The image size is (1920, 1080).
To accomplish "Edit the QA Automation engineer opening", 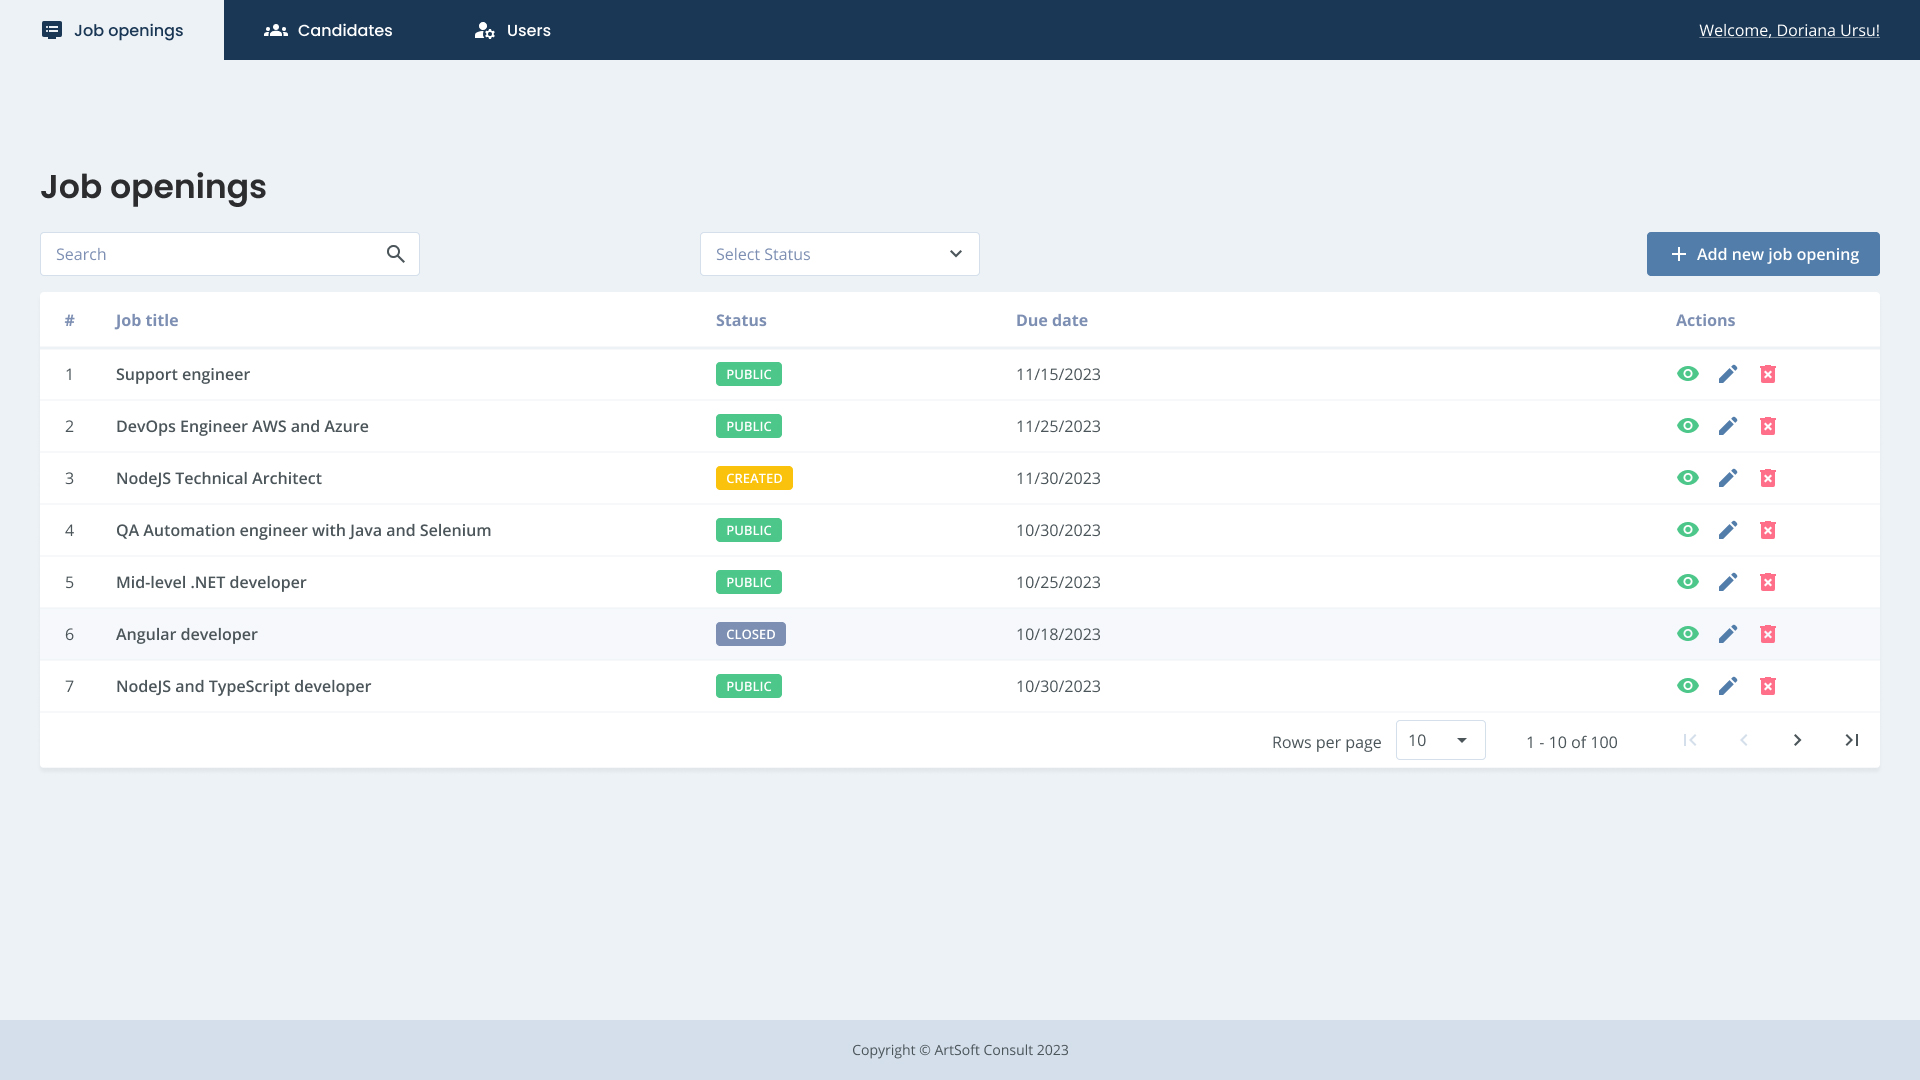I will click(1728, 530).
